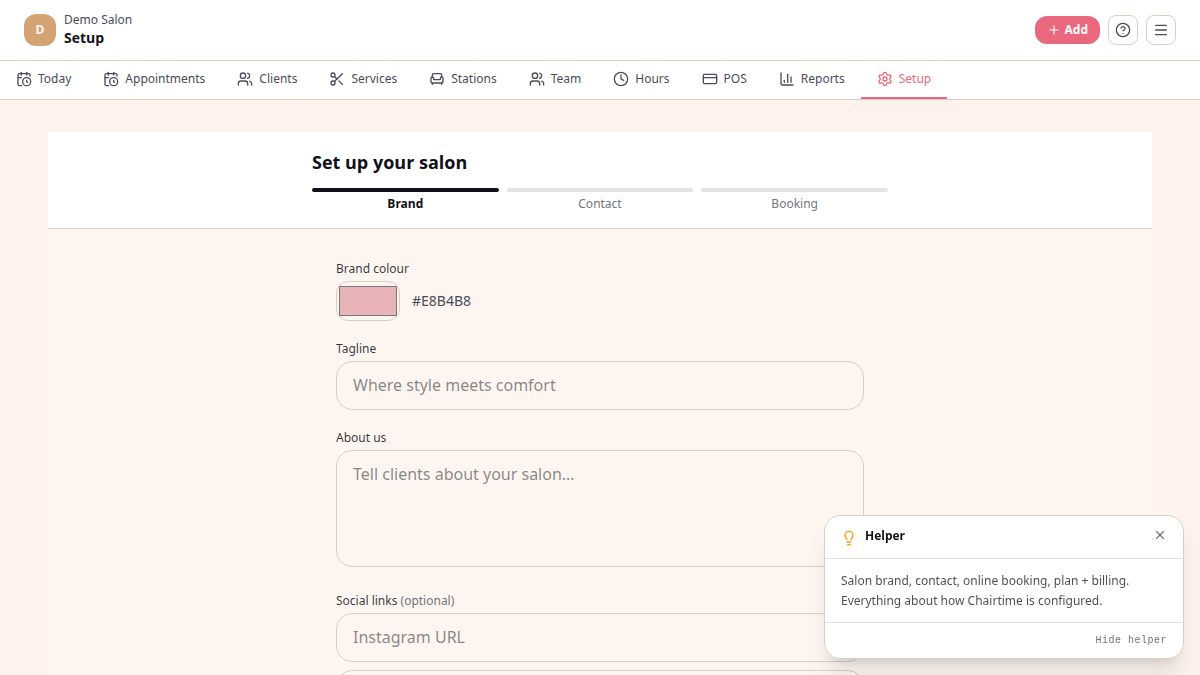Select the Setup tab label

(915, 79)
